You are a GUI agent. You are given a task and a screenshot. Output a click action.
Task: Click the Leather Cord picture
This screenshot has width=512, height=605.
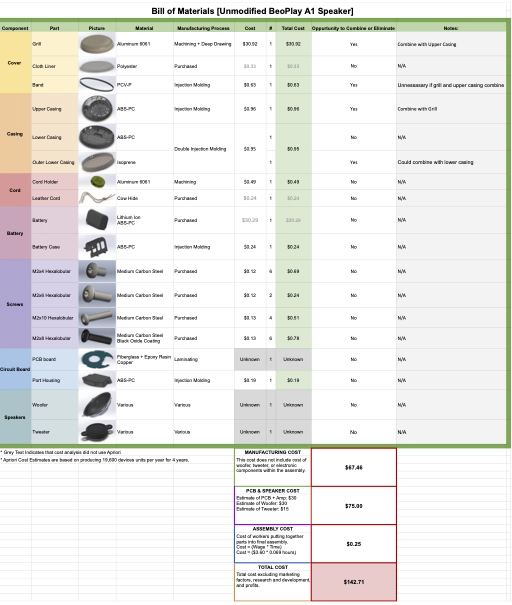tap(97, 198)
